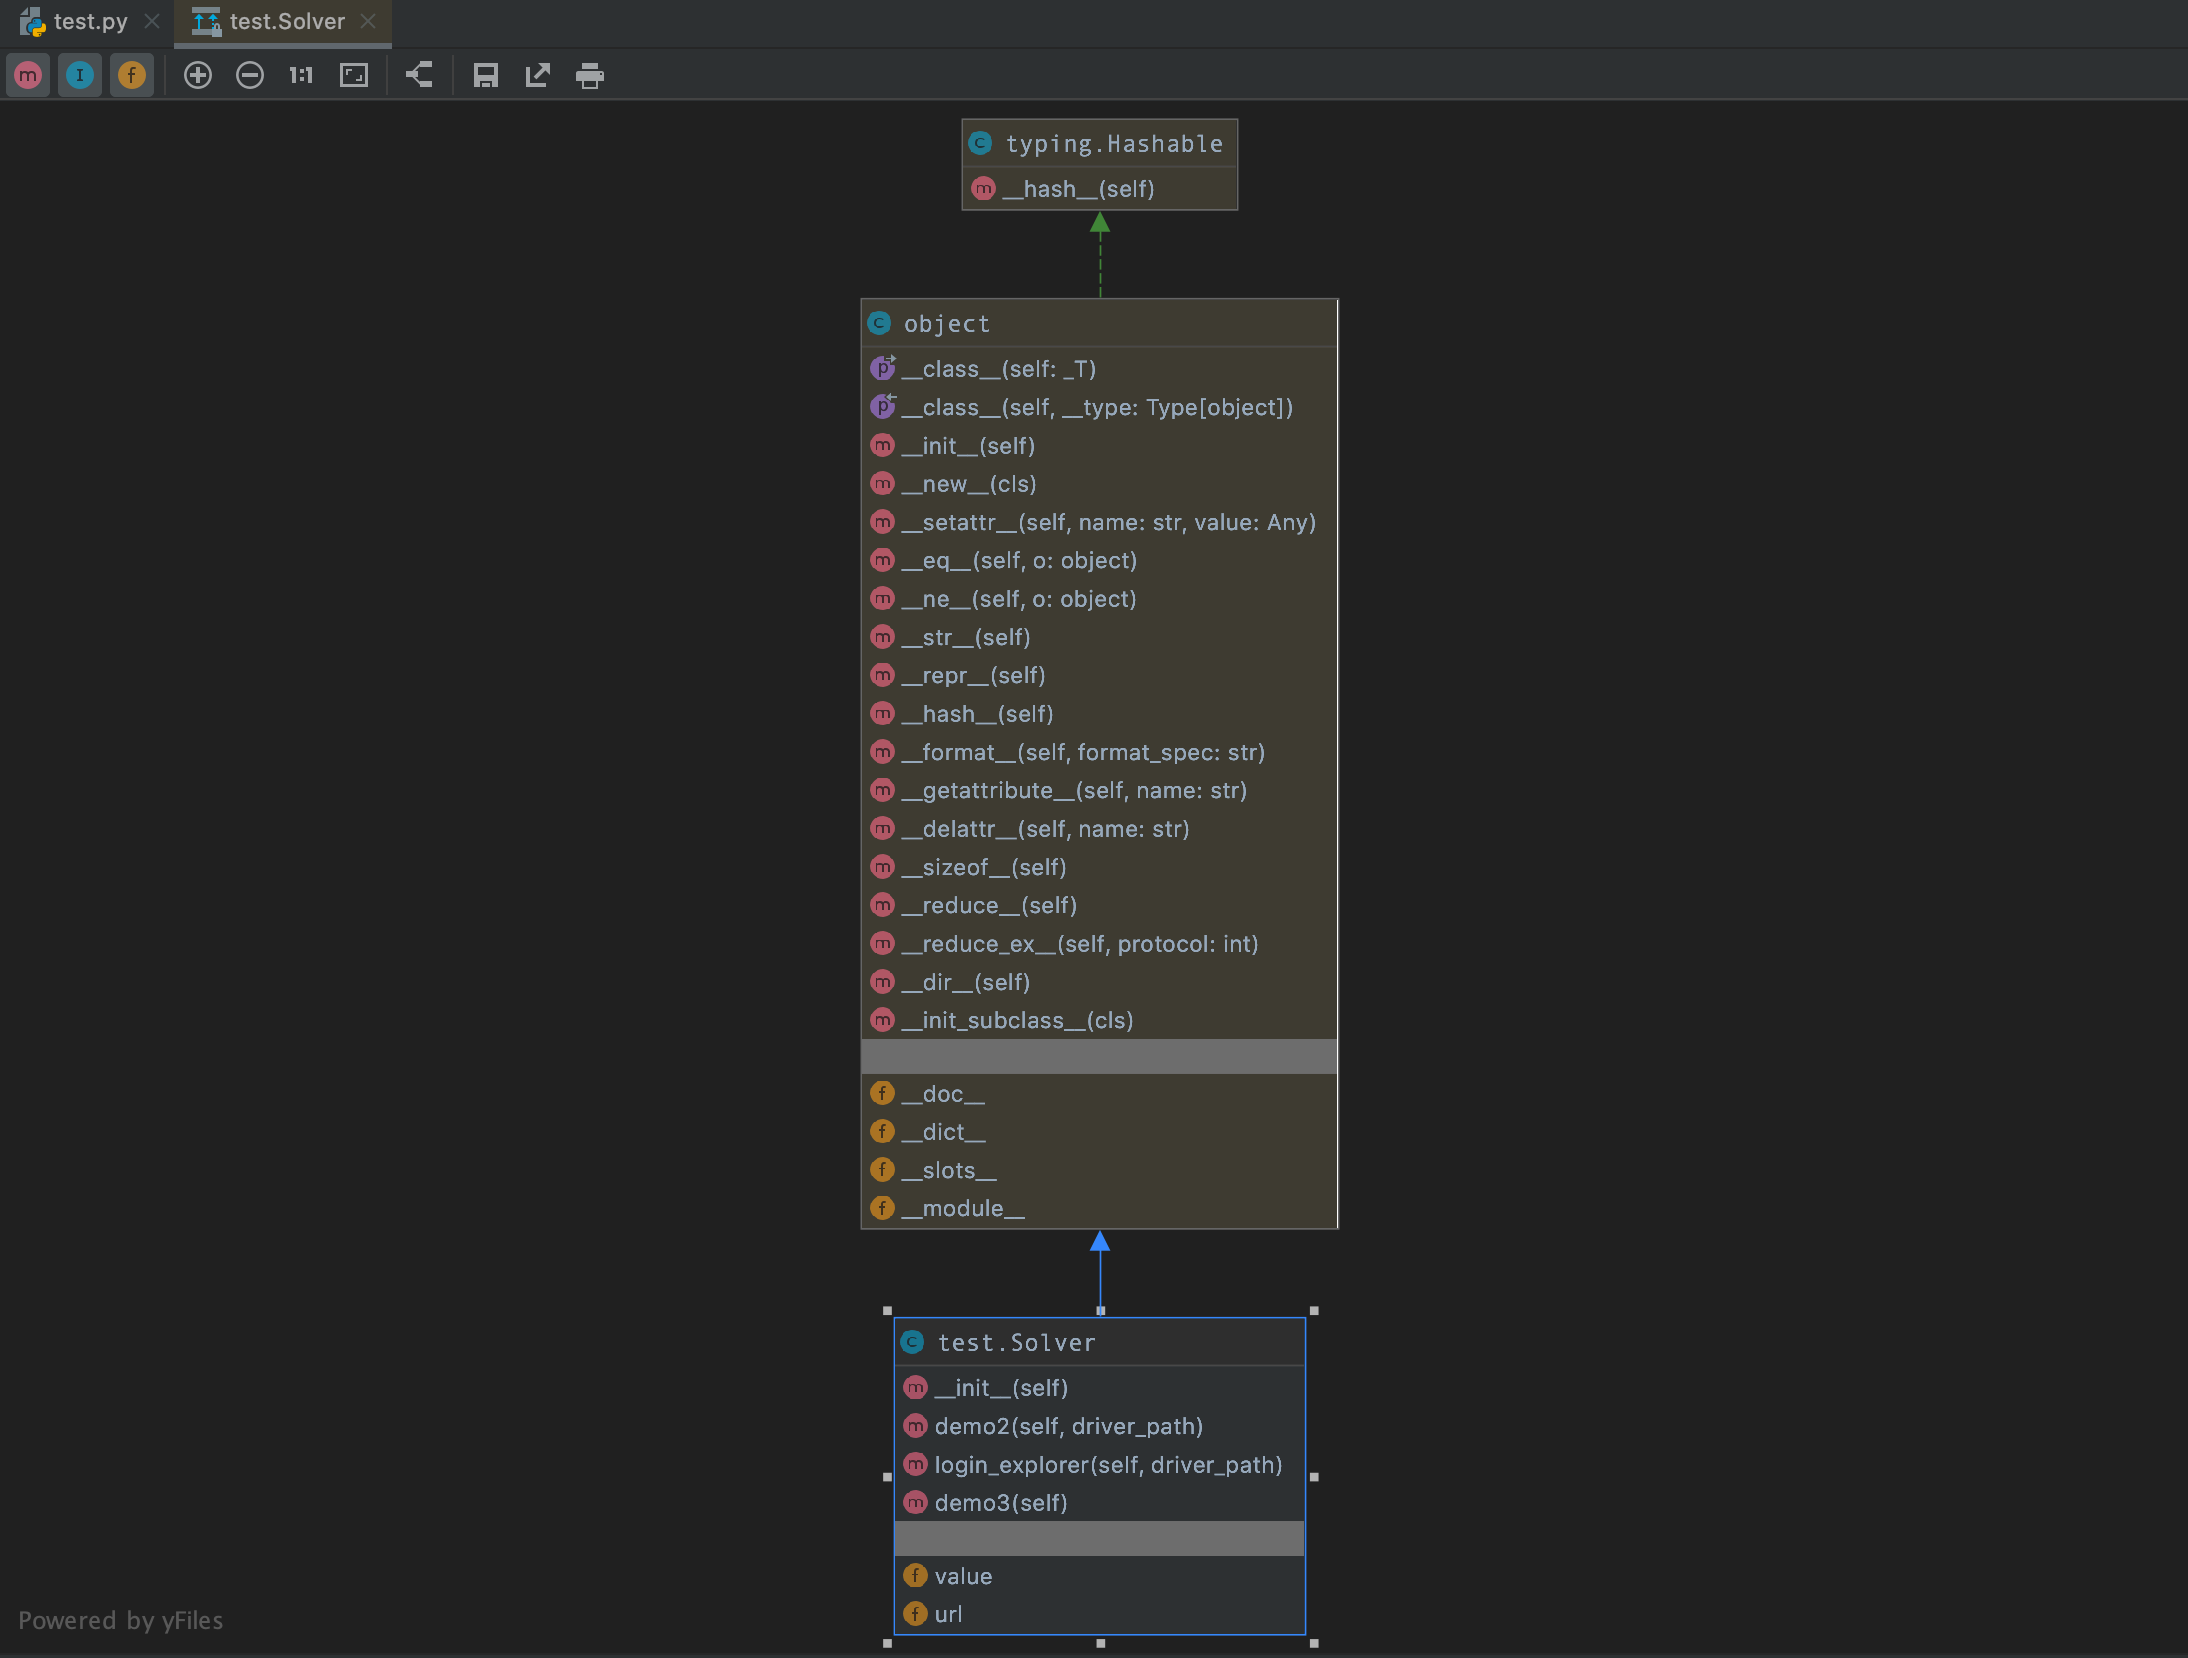Close the test.py tab

coord(152,21)
